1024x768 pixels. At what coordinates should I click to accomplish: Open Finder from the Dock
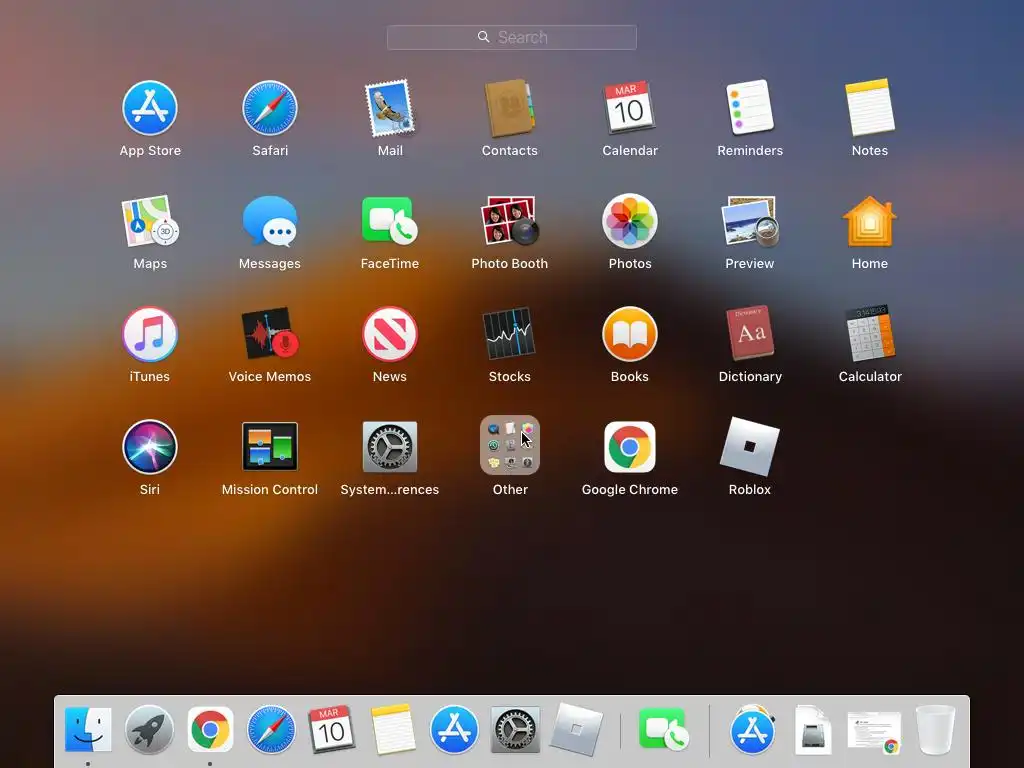click(x=88, y=729)
